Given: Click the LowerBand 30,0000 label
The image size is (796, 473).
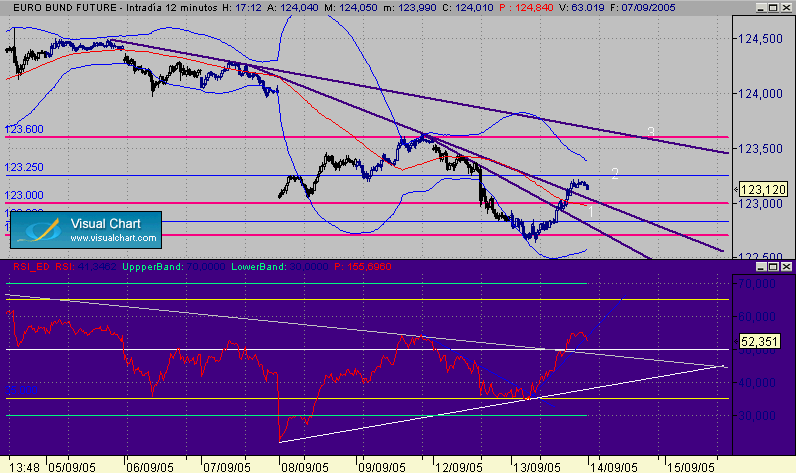Looking at the screenshot, I should [280, 266].
